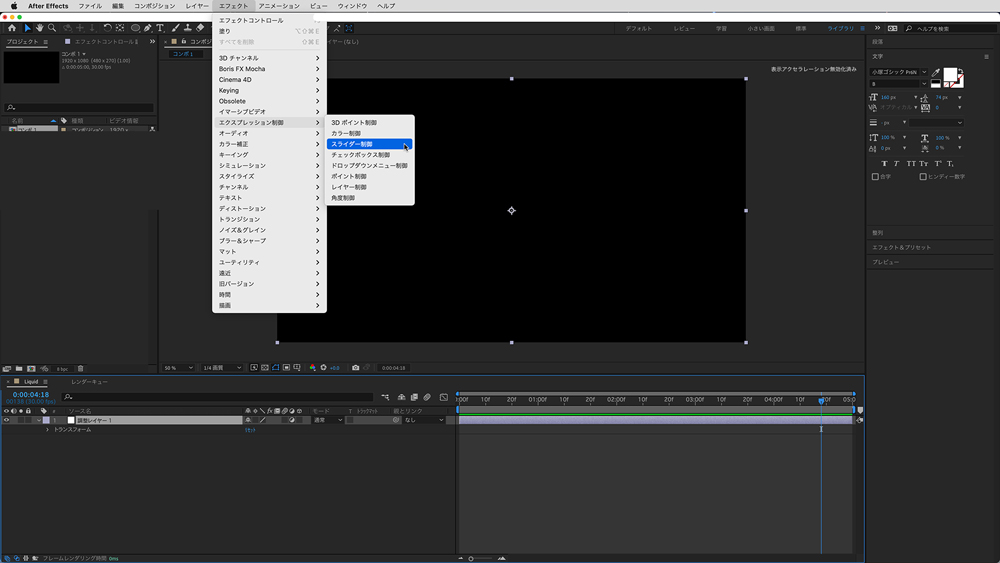Switch to the レンダーキュー tab
Image resolution: width=1000 pixels, height=563 pixels.
tap(89, 382)
